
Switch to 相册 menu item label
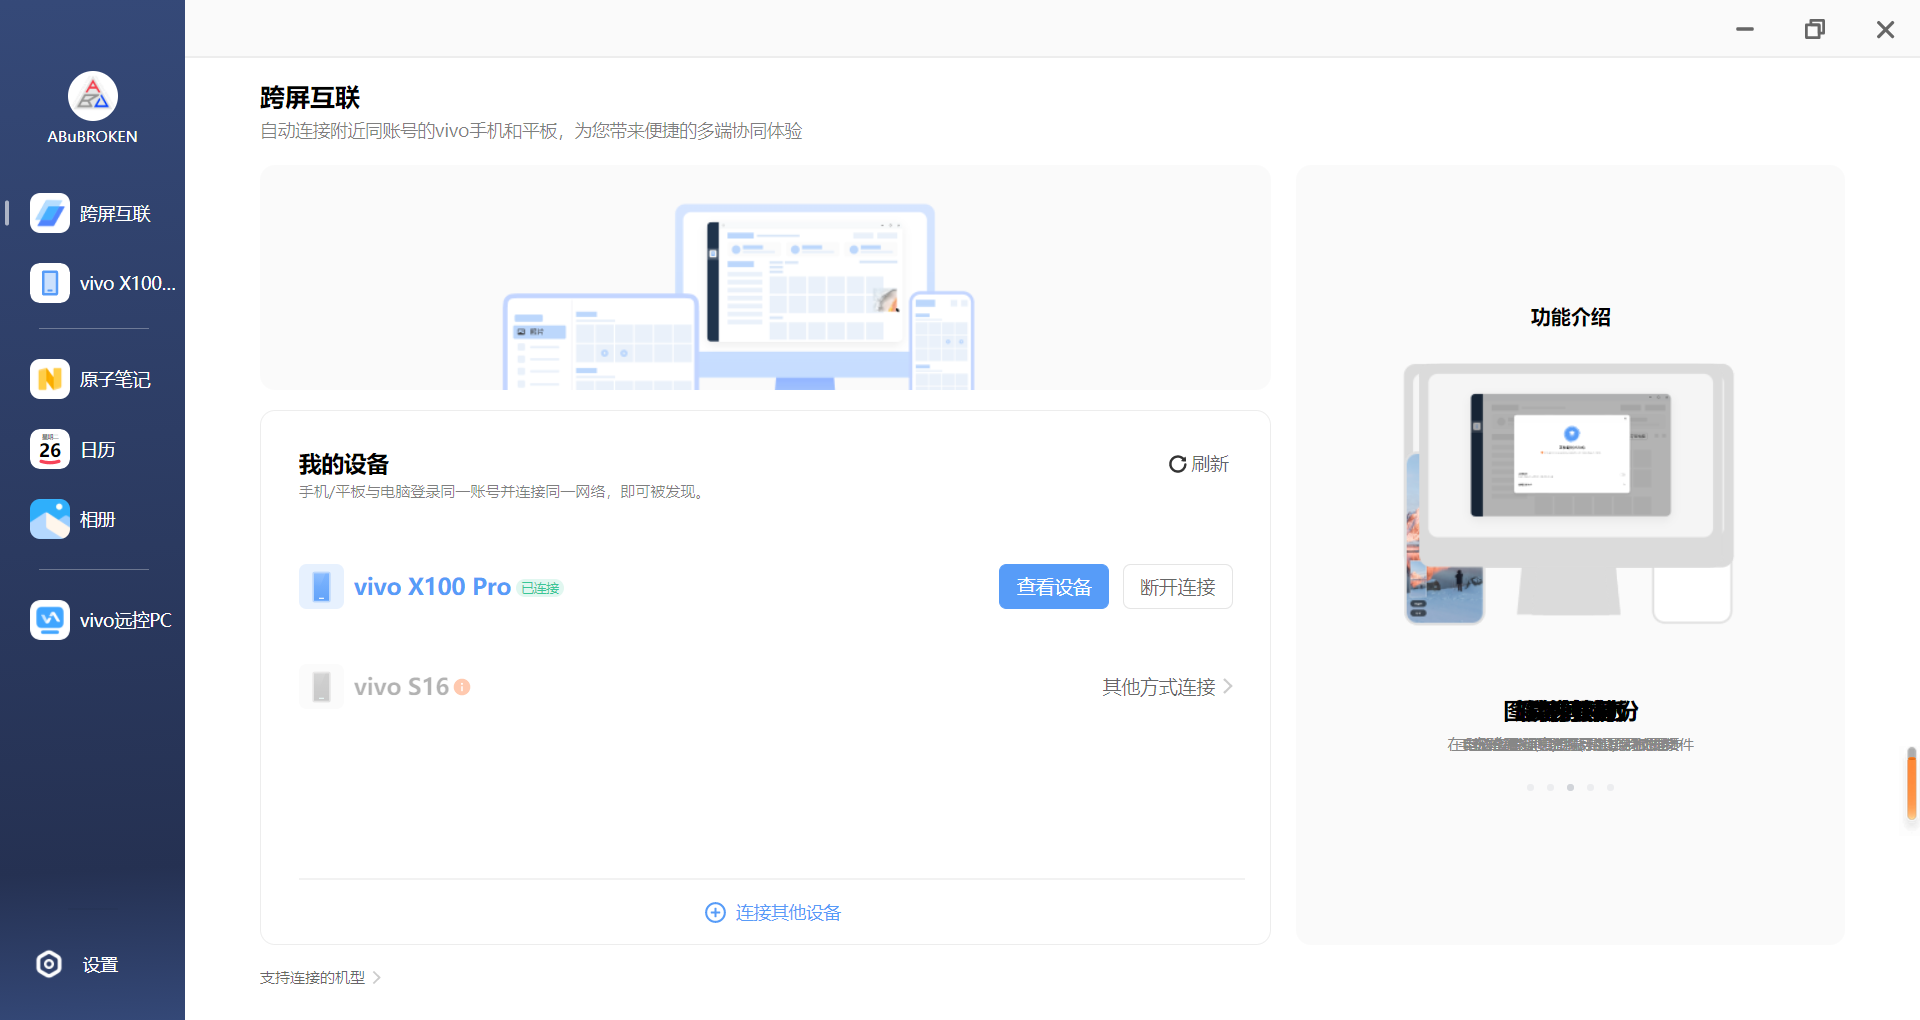tap(98, 519)
